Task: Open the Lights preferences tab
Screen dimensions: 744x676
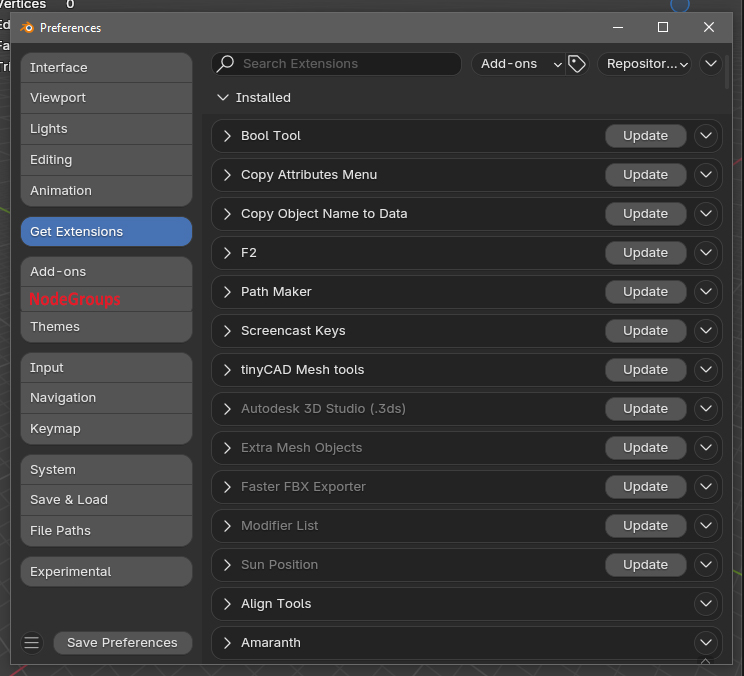Action: coord(106,129)
